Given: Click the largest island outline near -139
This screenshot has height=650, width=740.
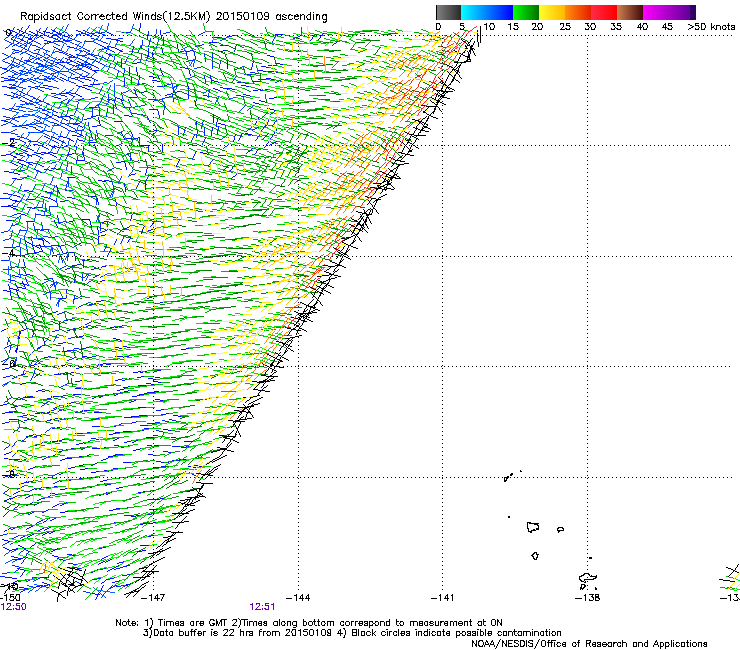Looking at the screenshot, I should point(533,527).
